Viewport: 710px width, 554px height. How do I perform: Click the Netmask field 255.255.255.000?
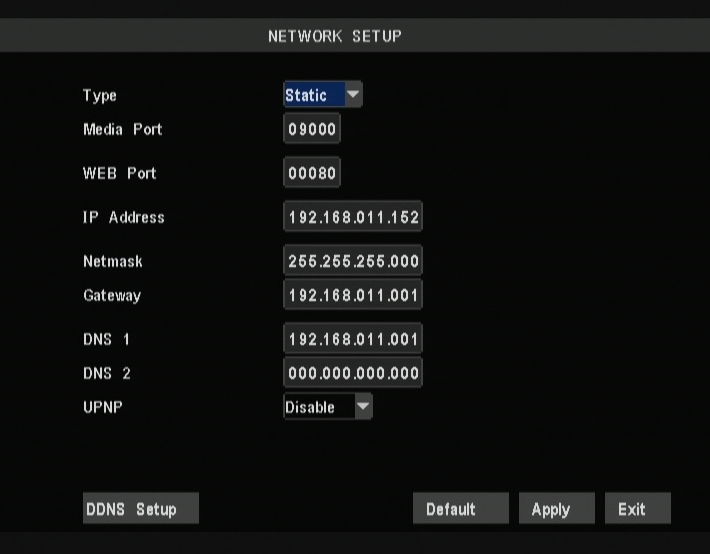(352, 262)
